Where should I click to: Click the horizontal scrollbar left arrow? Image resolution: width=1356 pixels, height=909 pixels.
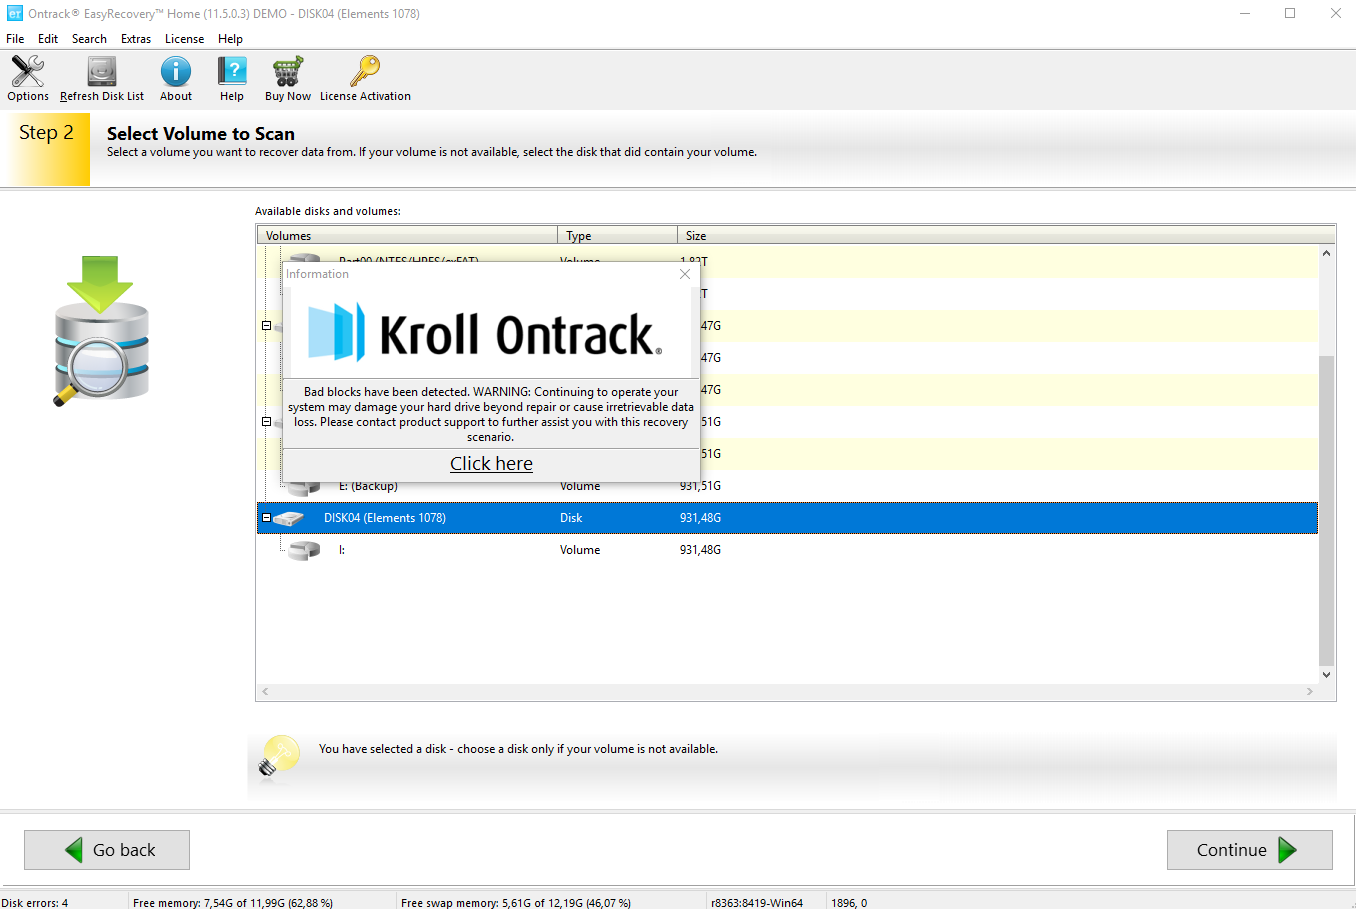coord(265,692)
